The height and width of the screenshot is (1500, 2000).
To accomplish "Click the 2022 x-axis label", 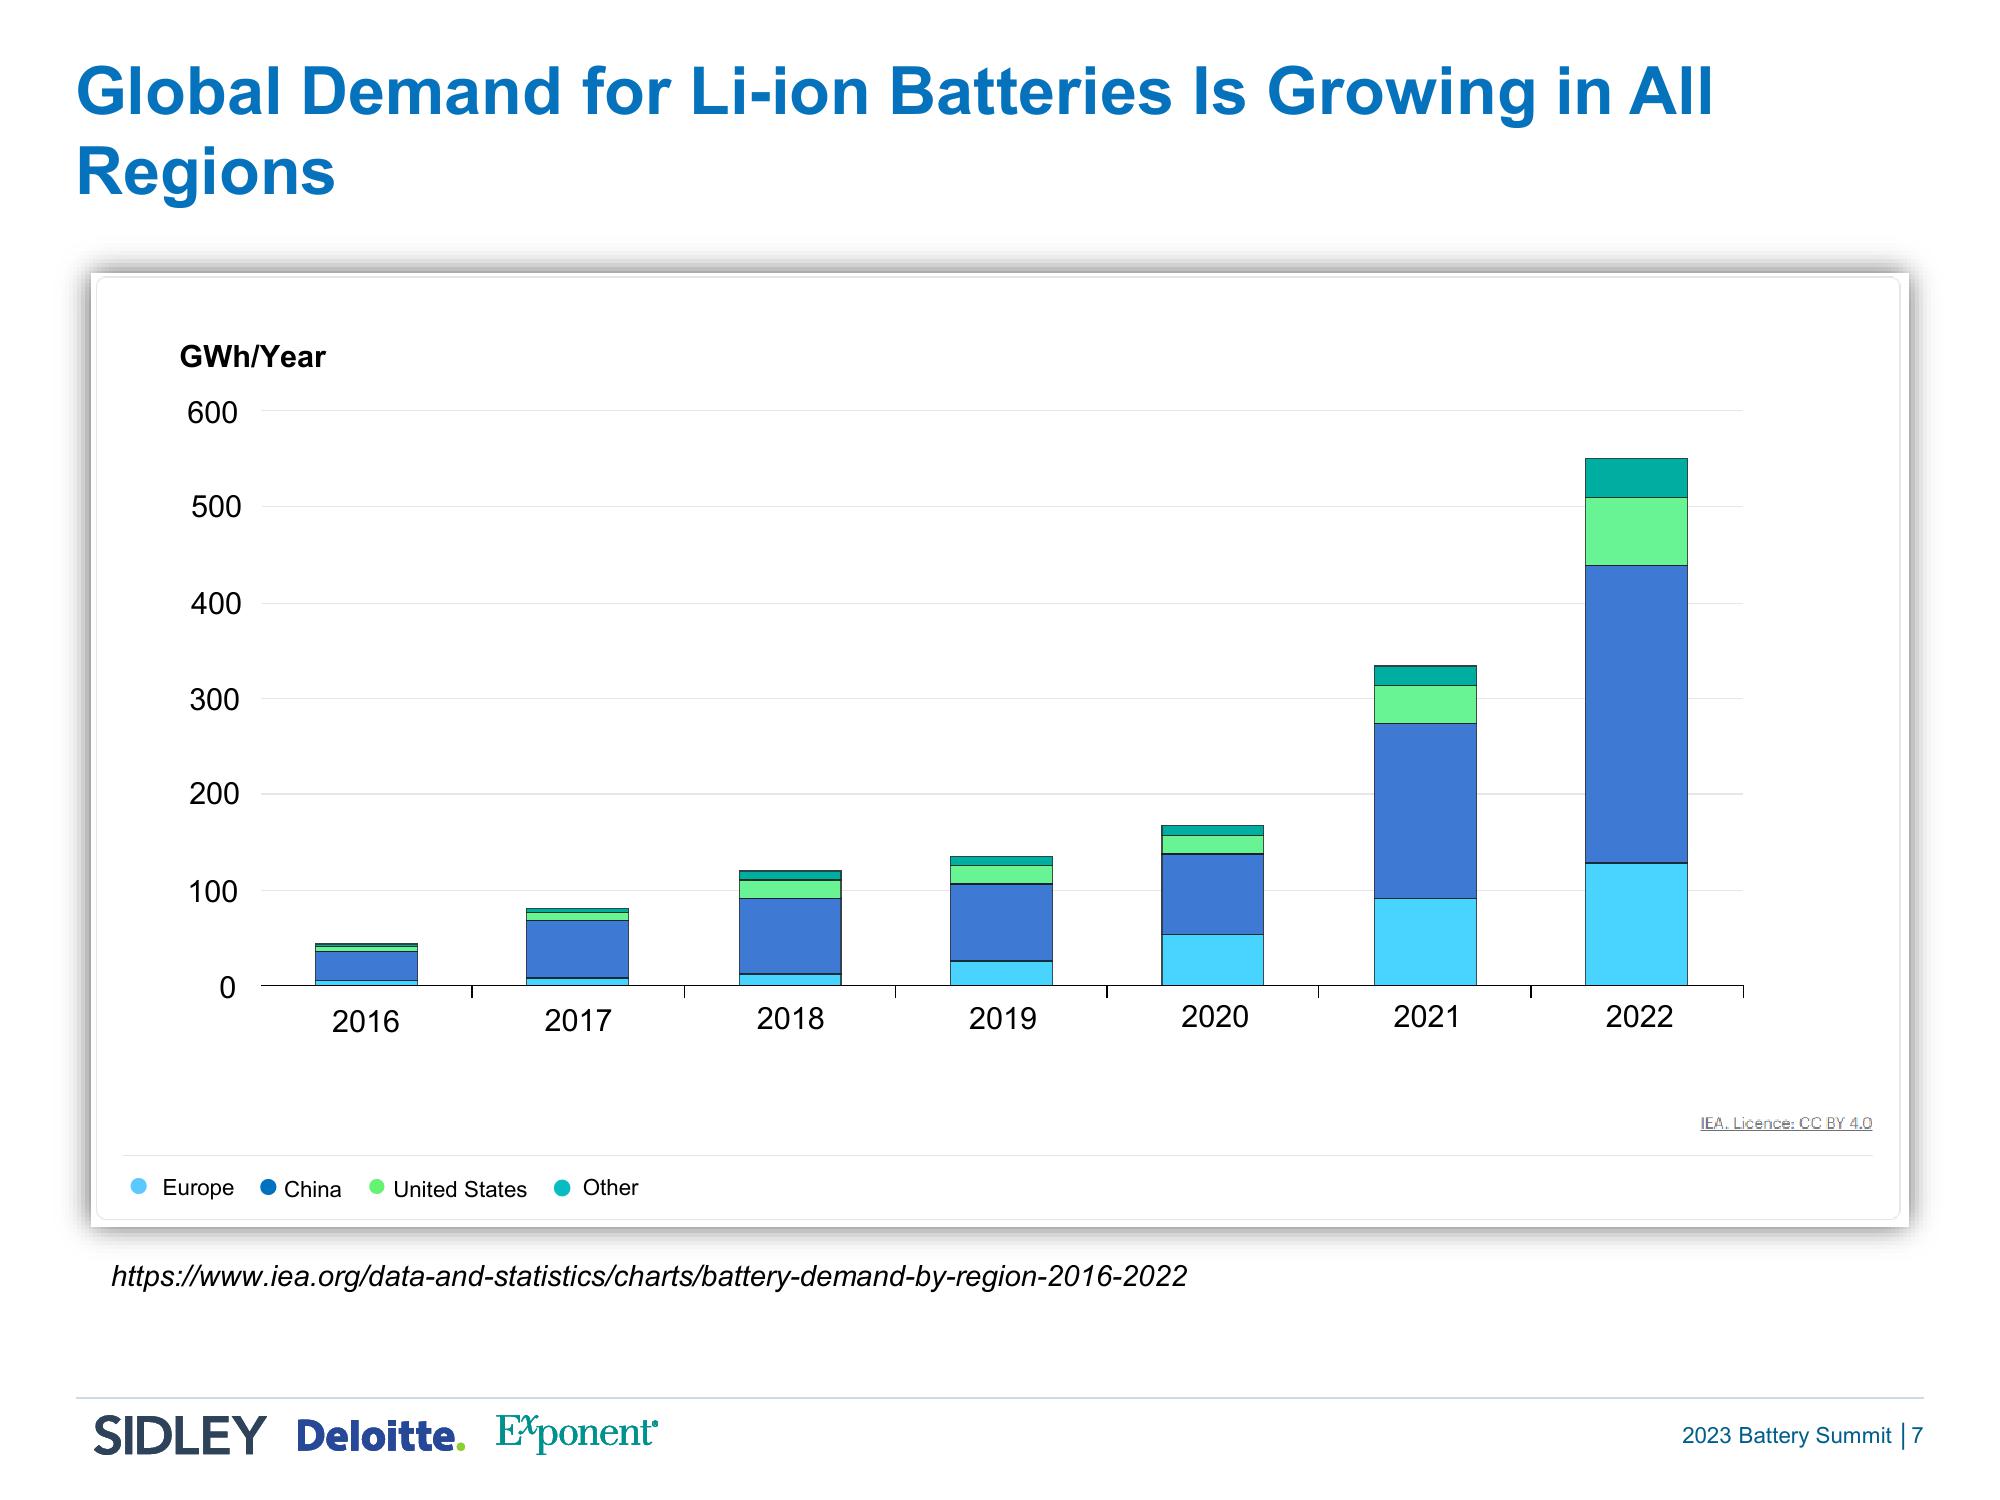I will point(1639,1017).
